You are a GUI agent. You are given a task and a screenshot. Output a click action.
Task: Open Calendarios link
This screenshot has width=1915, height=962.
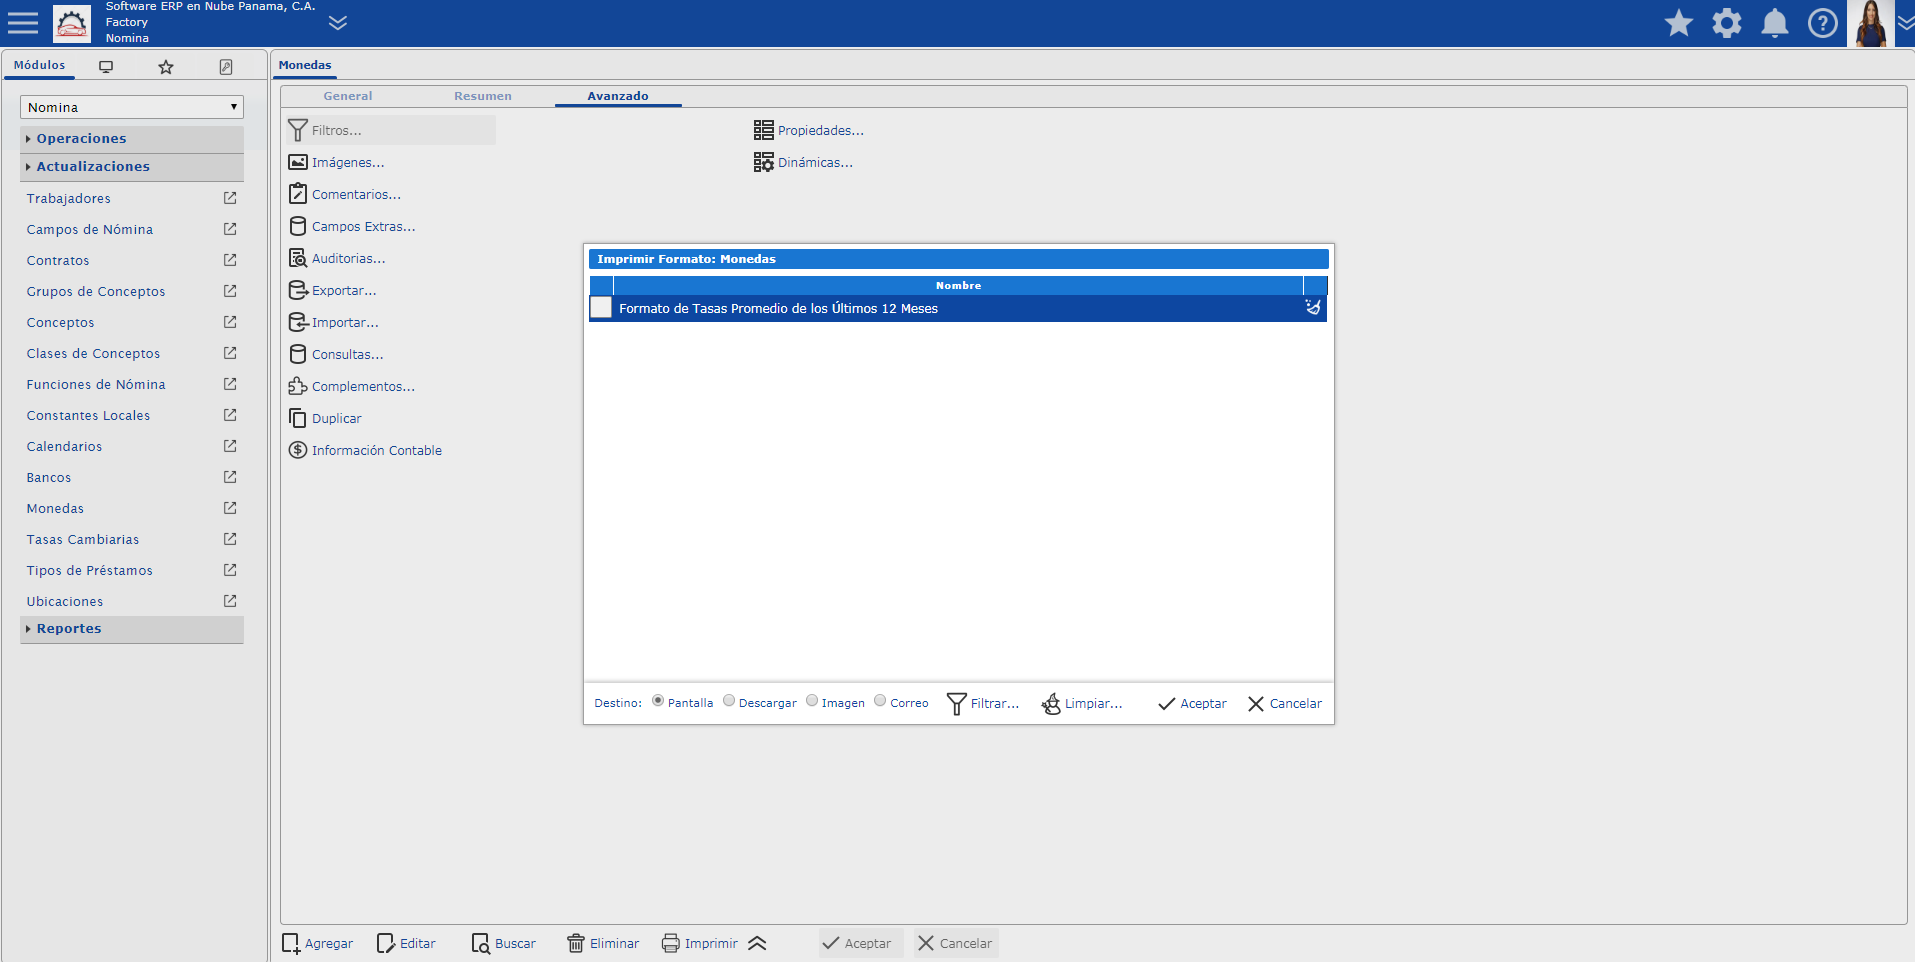point(64,447)
